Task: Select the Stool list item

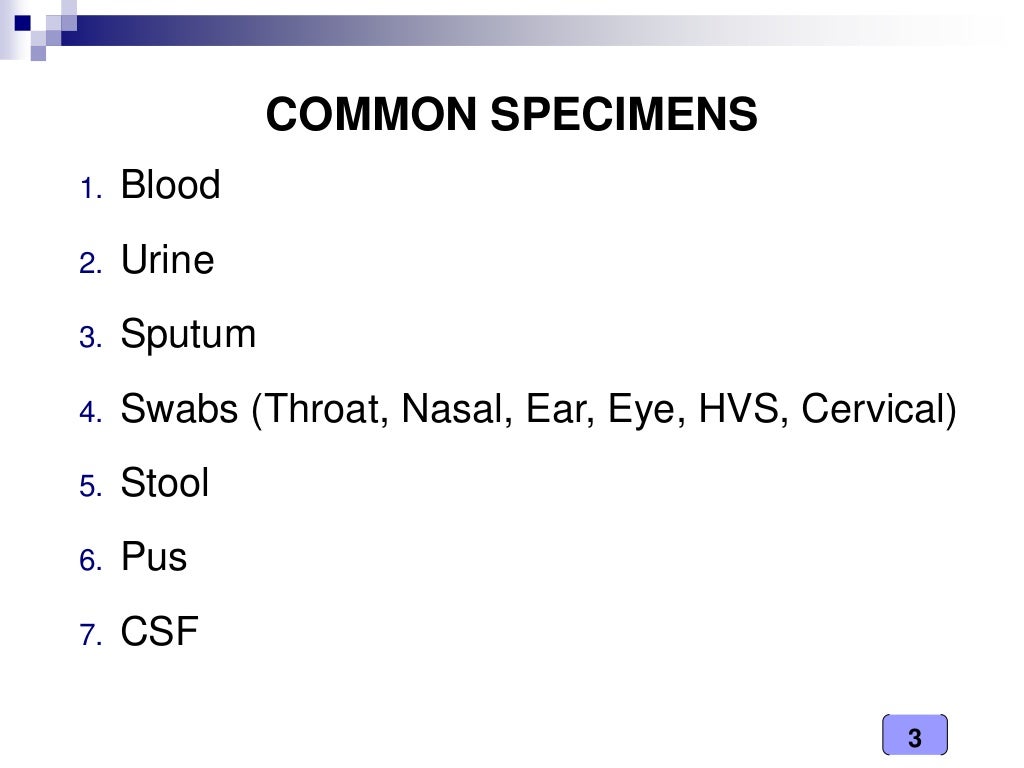Action: [165, 484]
